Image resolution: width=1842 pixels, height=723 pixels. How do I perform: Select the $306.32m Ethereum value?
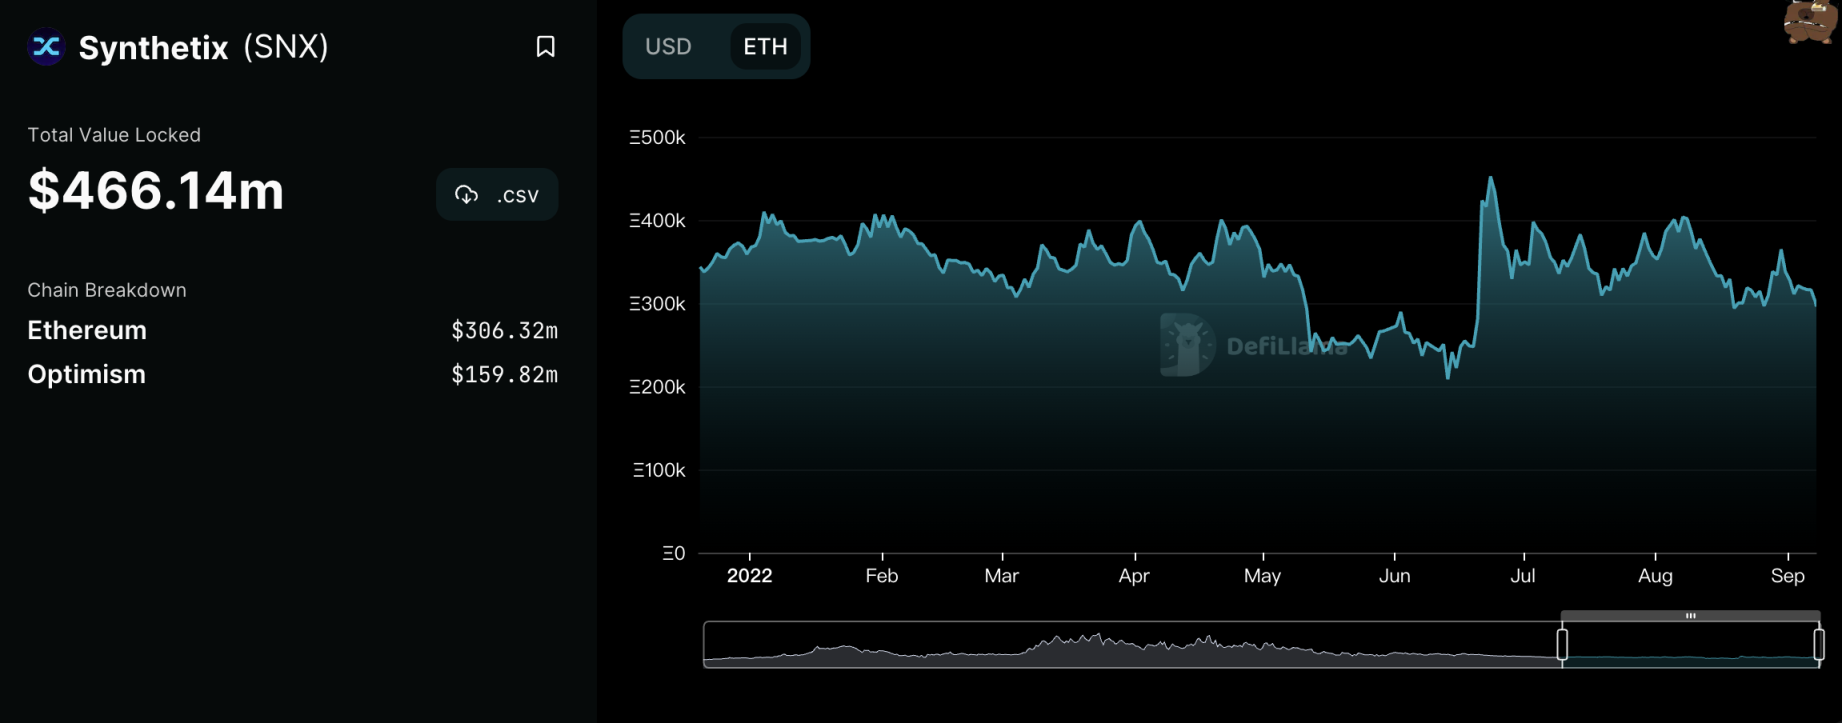point(504,331)
